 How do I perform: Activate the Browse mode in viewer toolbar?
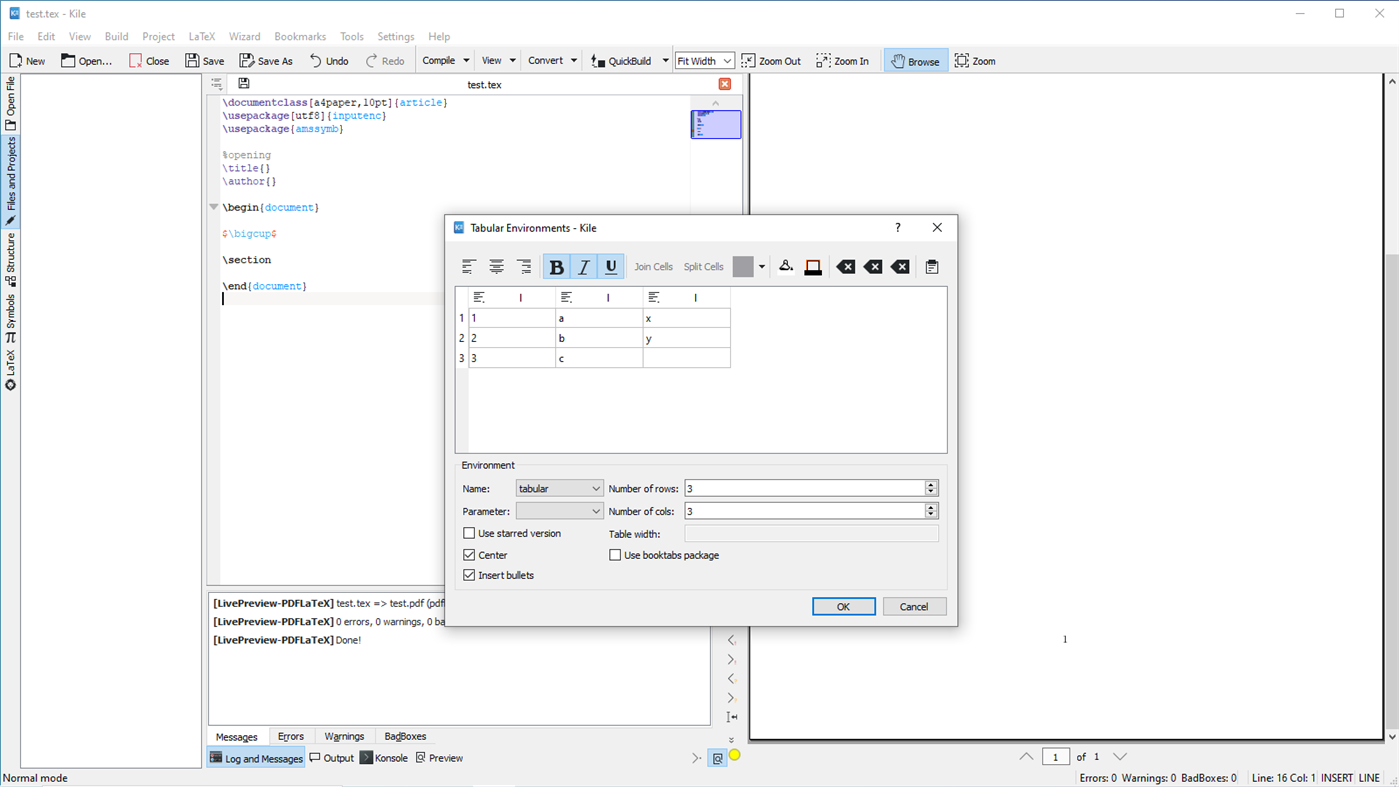(914, 60)
